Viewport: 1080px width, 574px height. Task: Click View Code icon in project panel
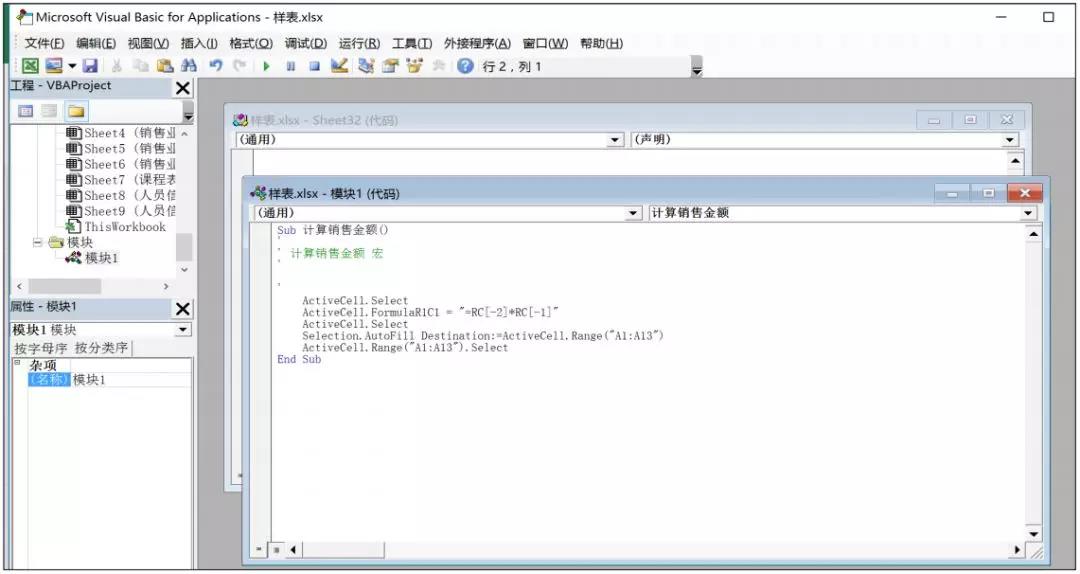[25, 111]
